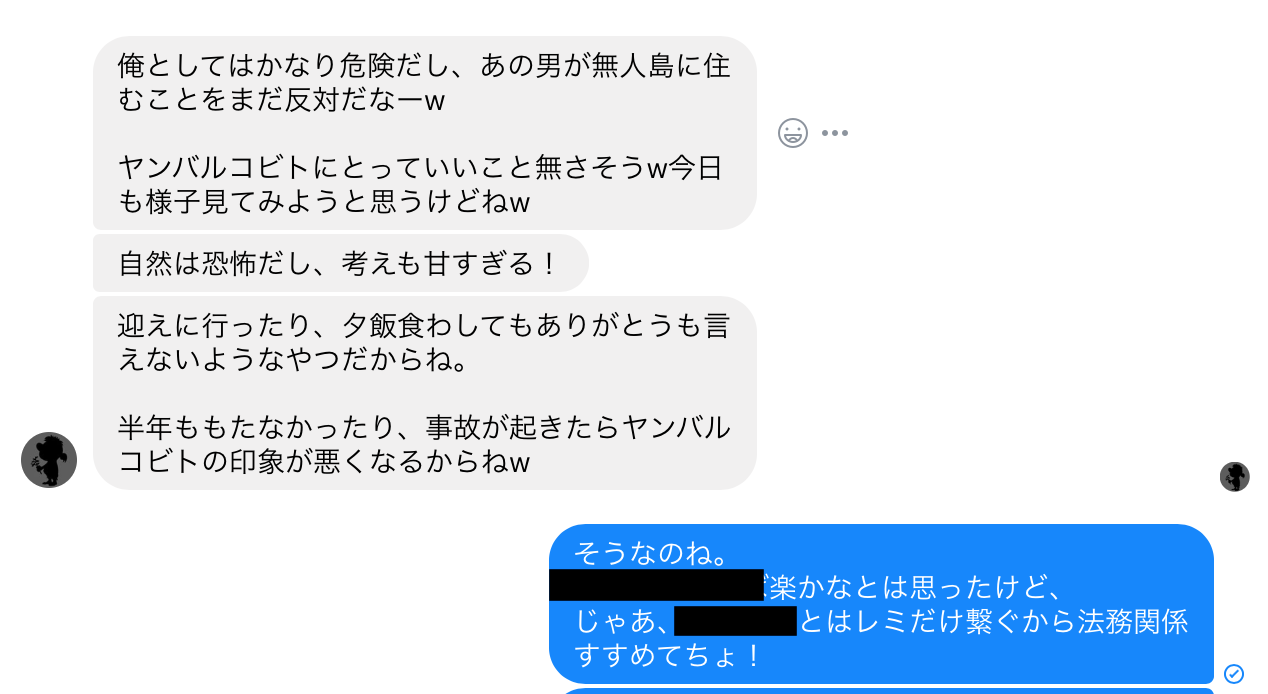
Task: Click the line むことをまだ反対だなーw
Action: (x=281, y=101)
